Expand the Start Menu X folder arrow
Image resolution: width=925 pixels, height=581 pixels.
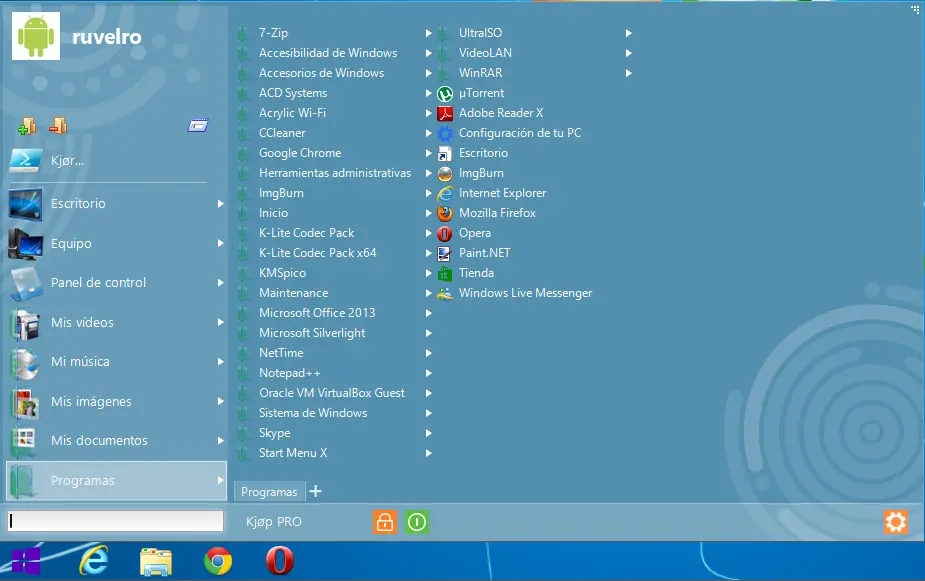428,454
